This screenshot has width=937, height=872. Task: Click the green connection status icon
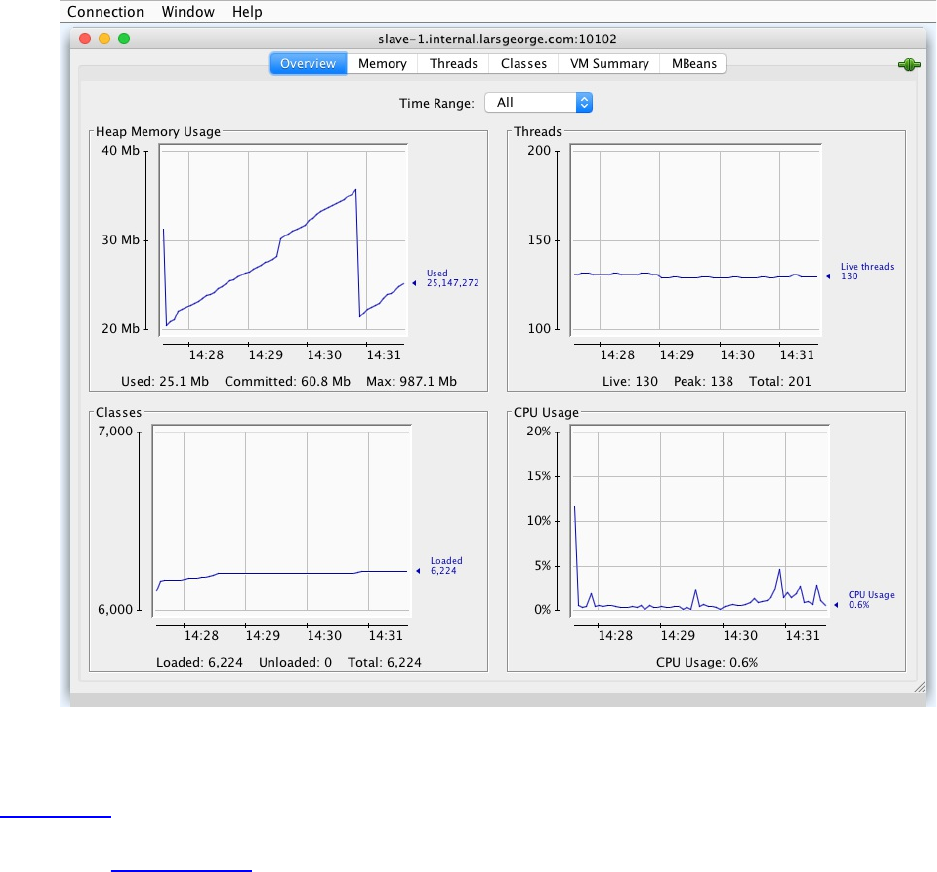pyautogui.click(x=909, y=65)
